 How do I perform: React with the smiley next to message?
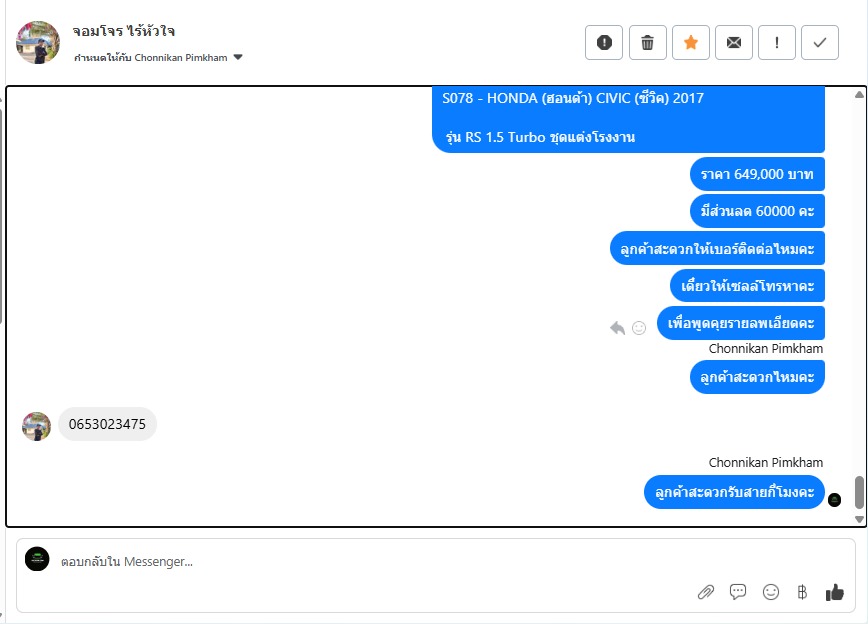point(639,328)
